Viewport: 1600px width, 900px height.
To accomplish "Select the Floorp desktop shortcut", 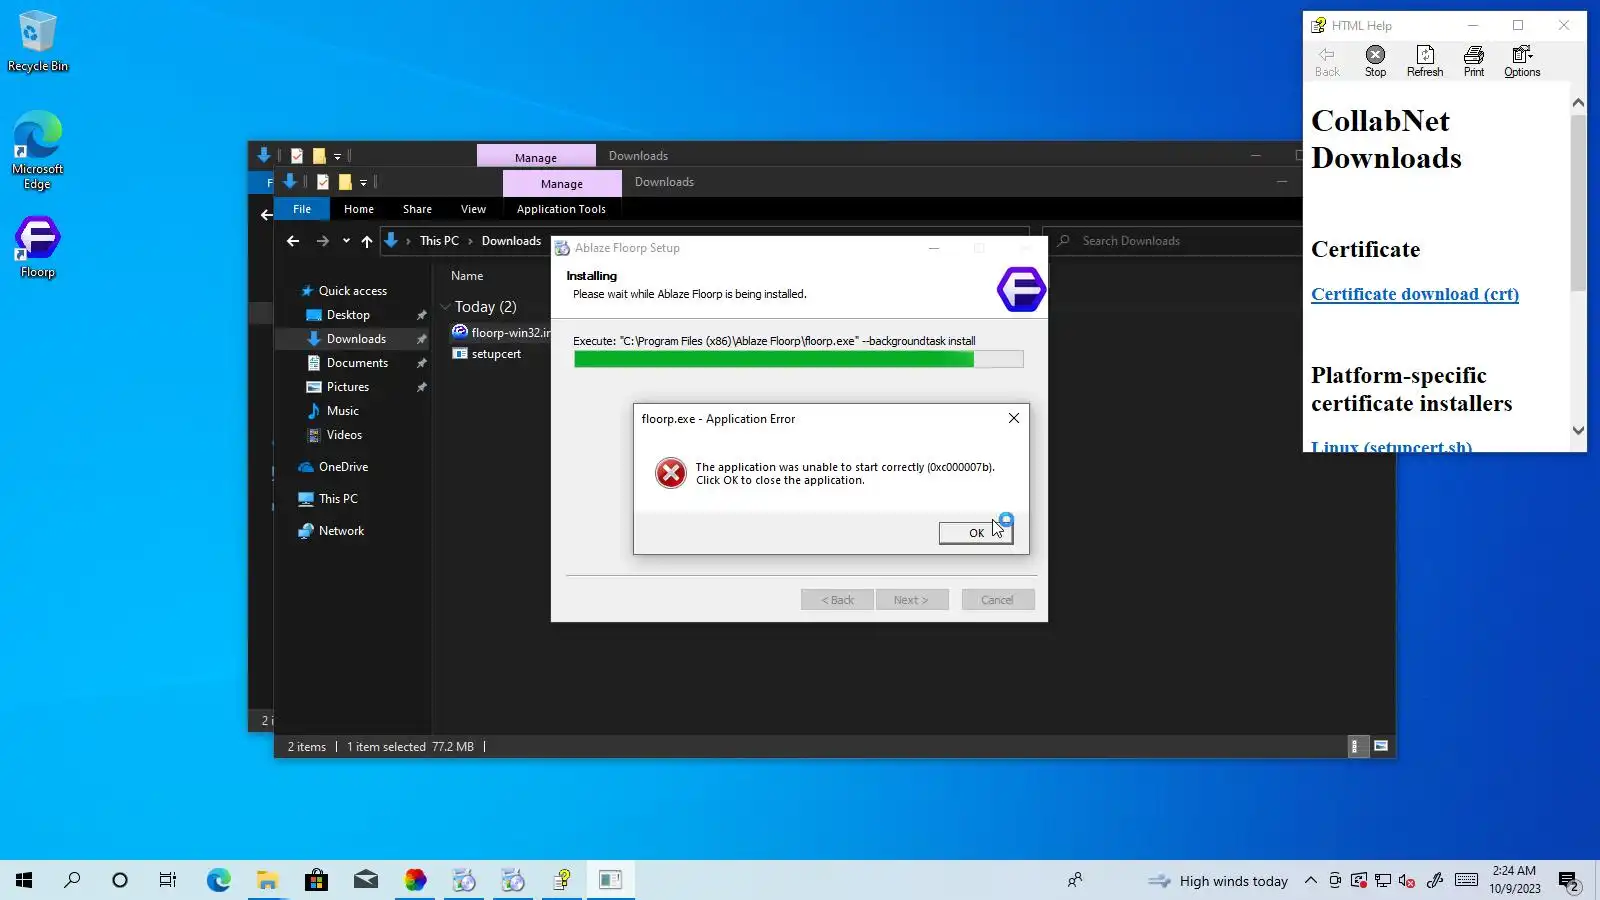I will click(38, 247).
